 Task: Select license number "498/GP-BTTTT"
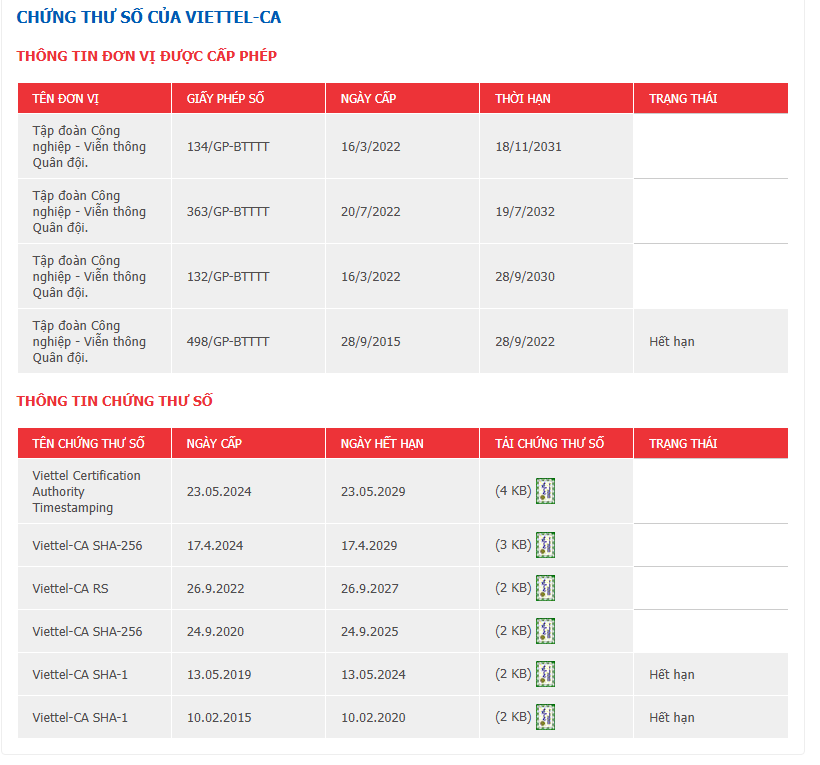point(228,341)
